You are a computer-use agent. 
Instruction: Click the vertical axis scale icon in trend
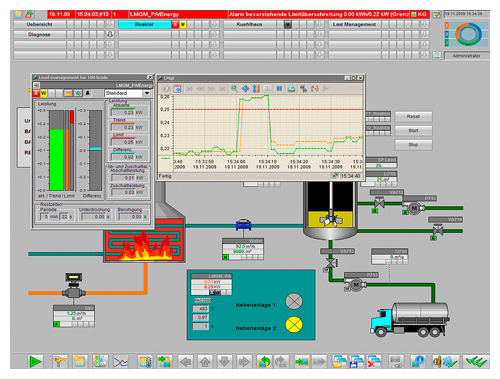pyautogui.click(x=256, y=89)
